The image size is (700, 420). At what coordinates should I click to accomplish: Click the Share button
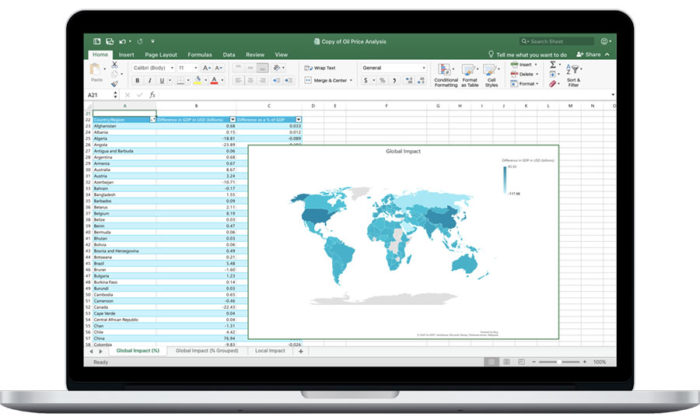coord(589,54)
